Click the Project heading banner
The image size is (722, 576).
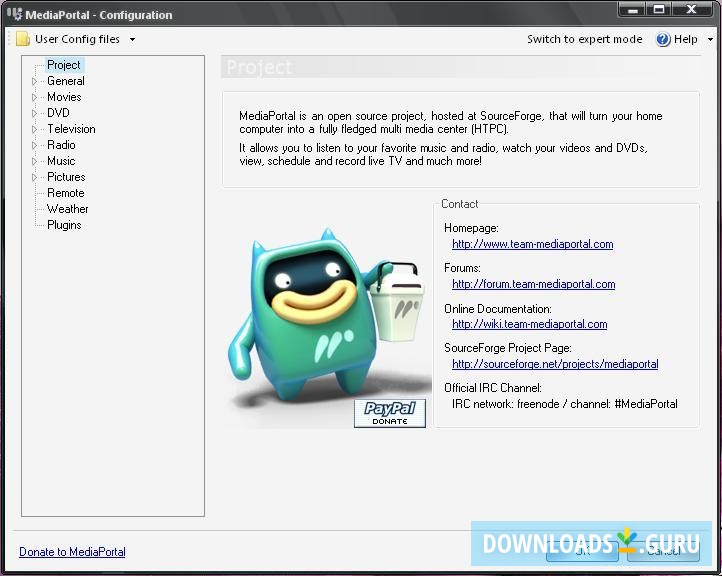click(460, 67)
